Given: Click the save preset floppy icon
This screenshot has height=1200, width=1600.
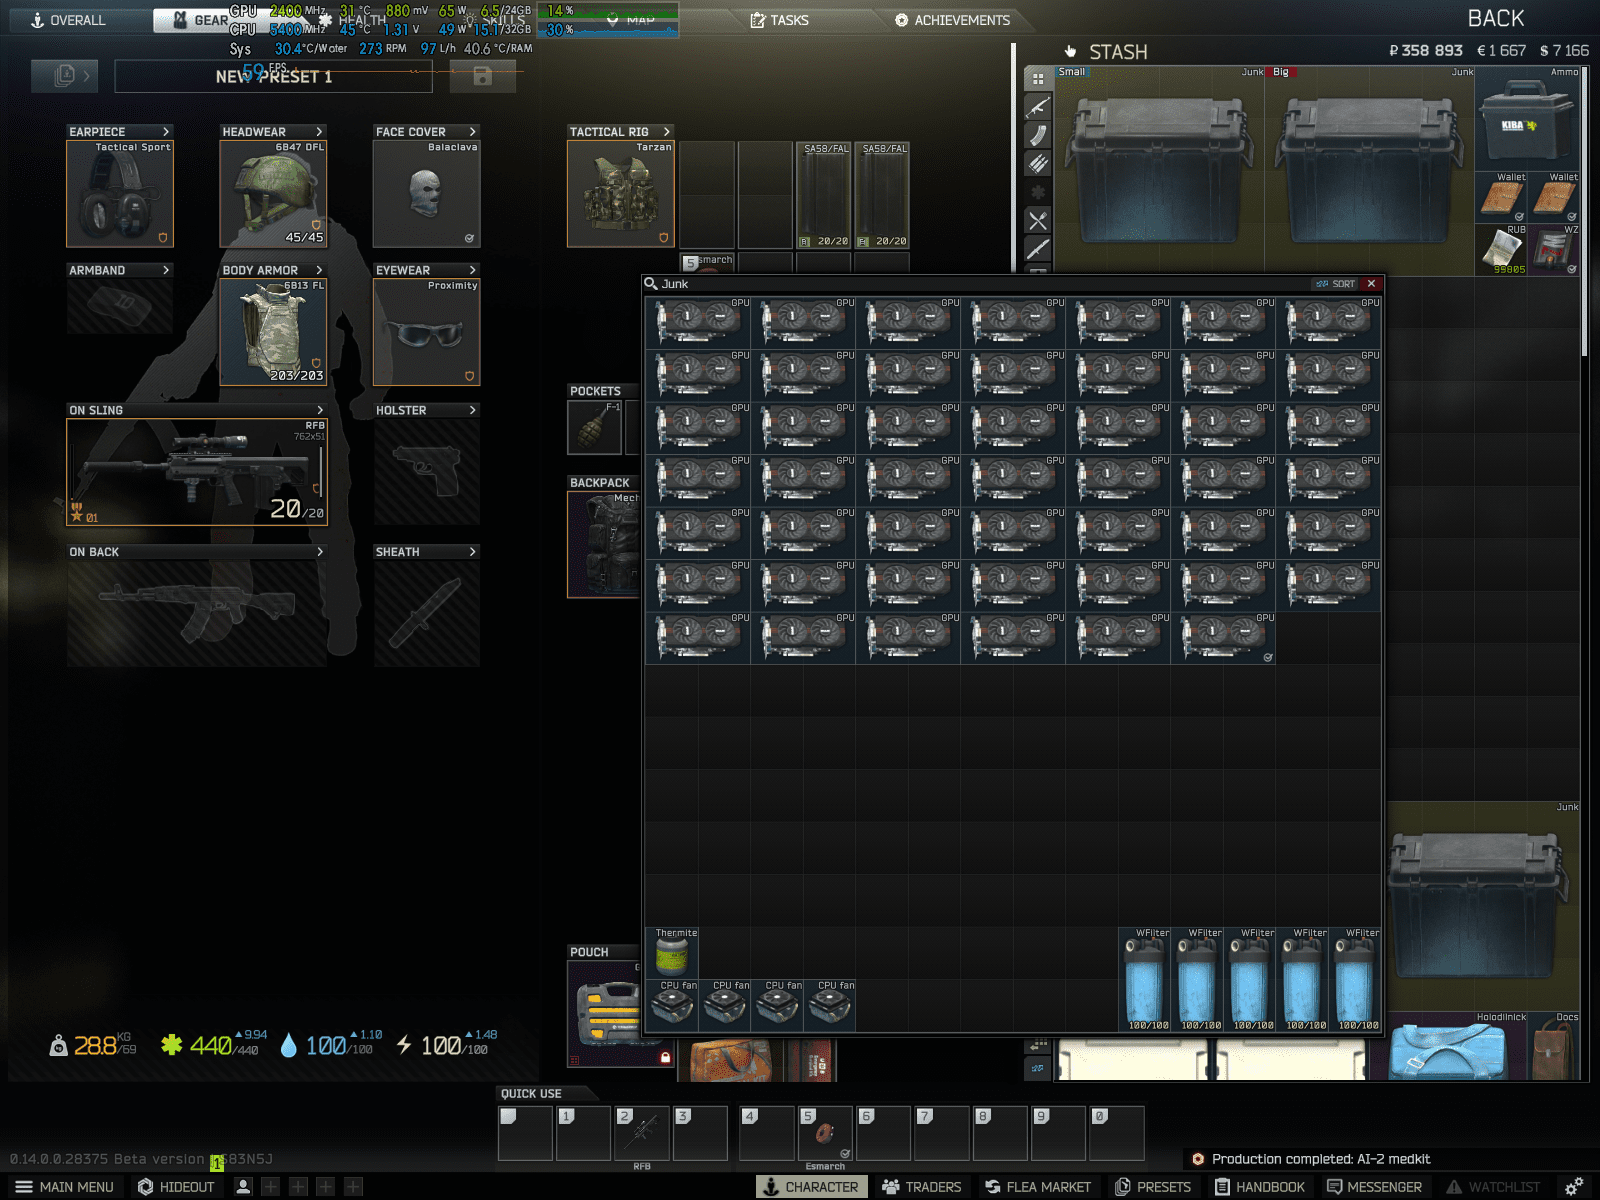Looking at the screenshot, I should 483,76.
